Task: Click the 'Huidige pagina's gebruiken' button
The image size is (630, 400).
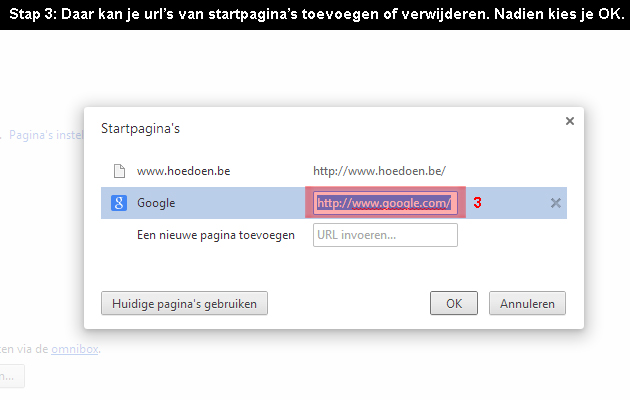Action: pyautogui.click(x=184, y=303)
